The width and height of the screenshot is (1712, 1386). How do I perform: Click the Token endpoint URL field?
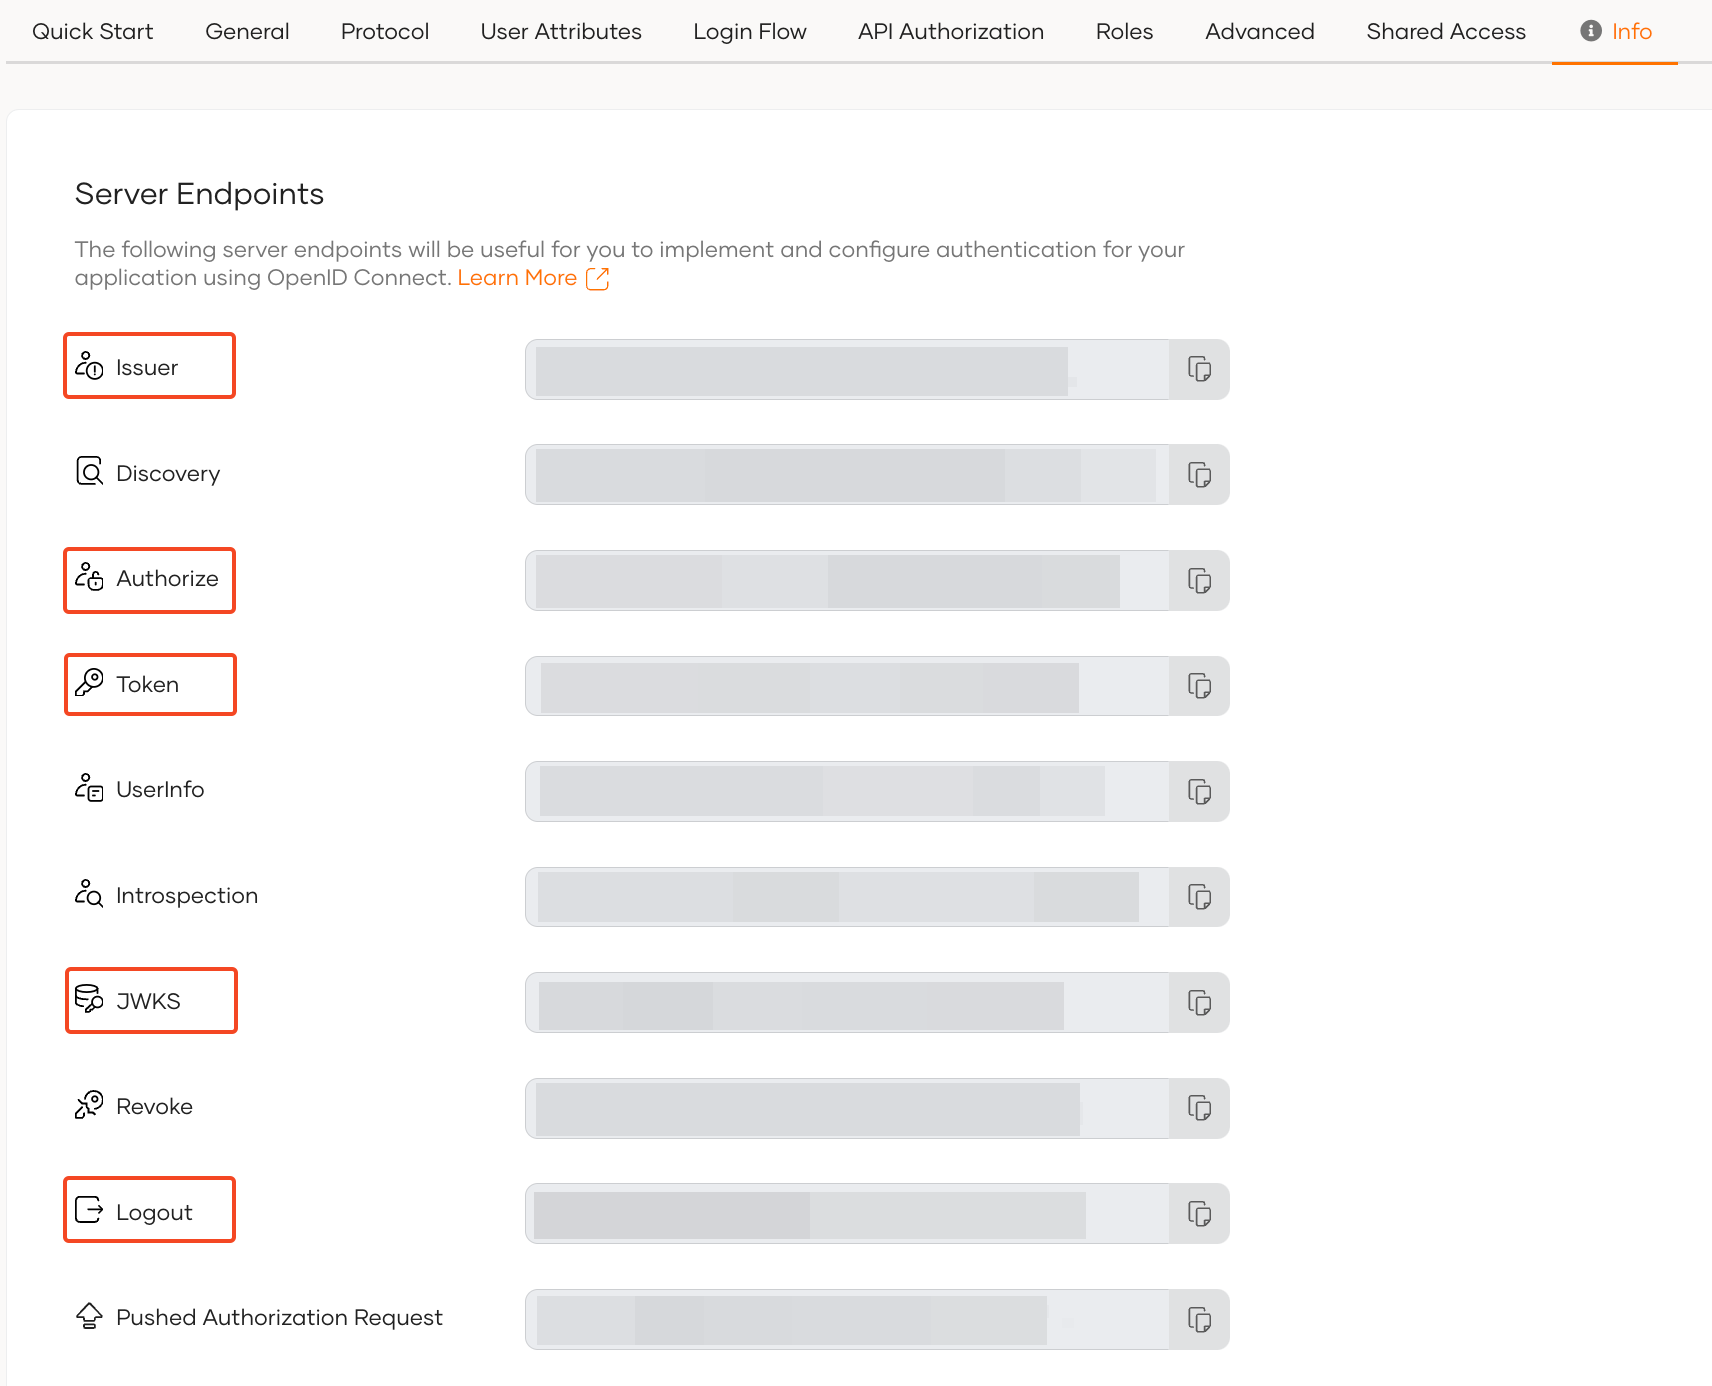pos(848,686)
